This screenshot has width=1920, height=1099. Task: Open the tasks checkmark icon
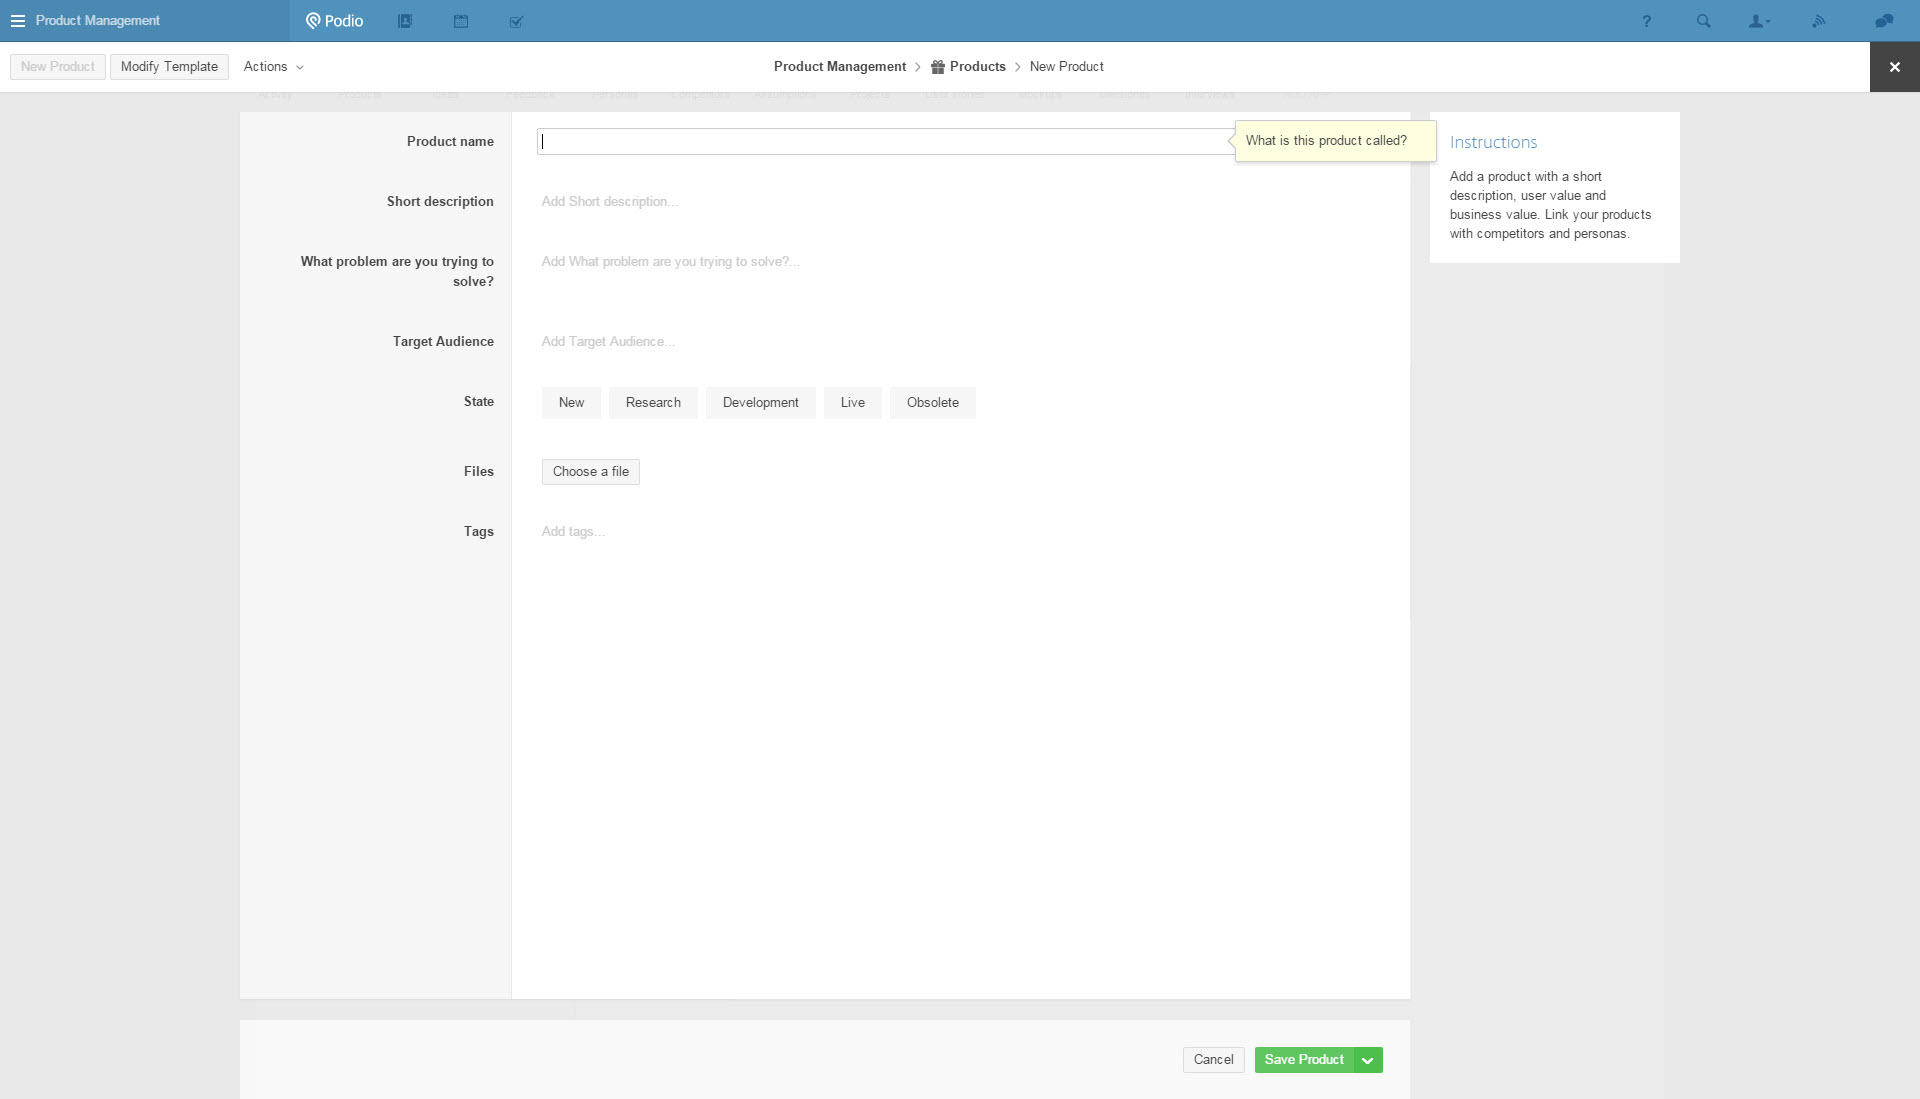[516, 21]
